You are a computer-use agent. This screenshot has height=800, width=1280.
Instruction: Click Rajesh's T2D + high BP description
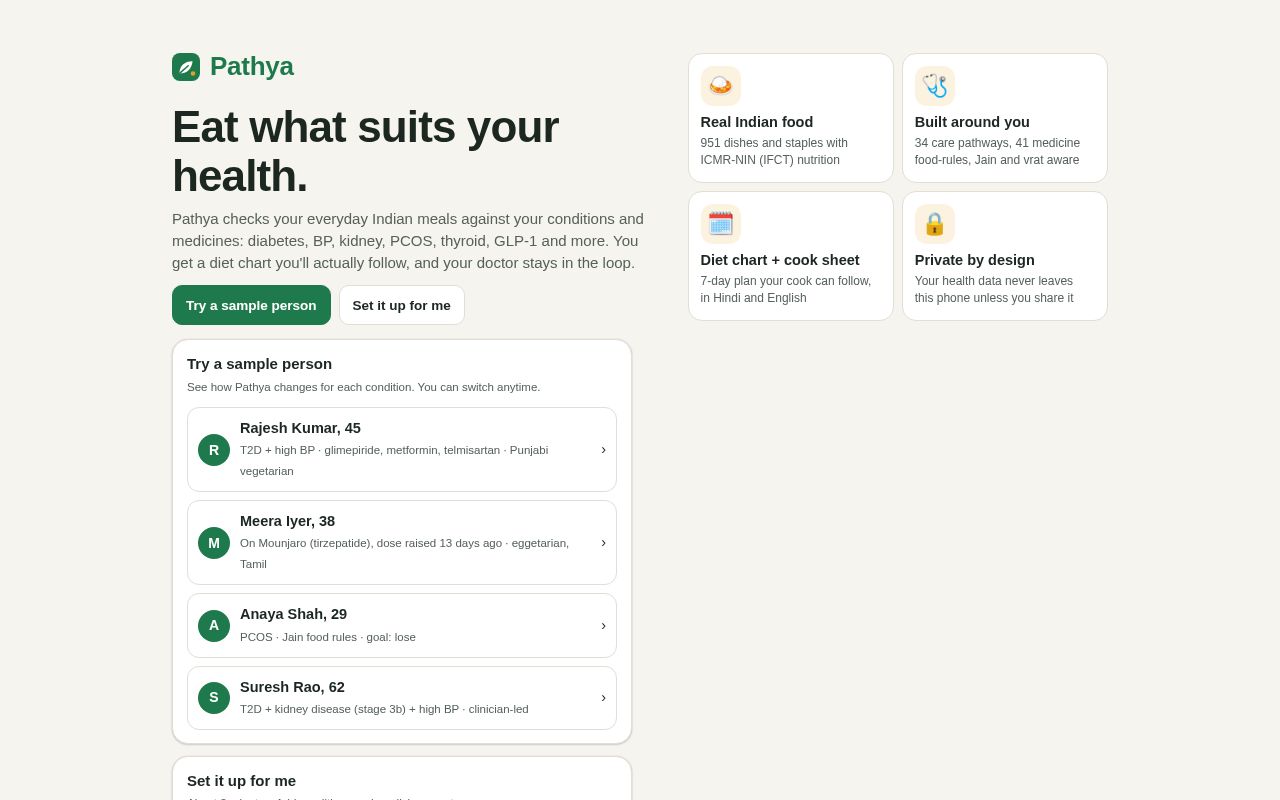394,460
